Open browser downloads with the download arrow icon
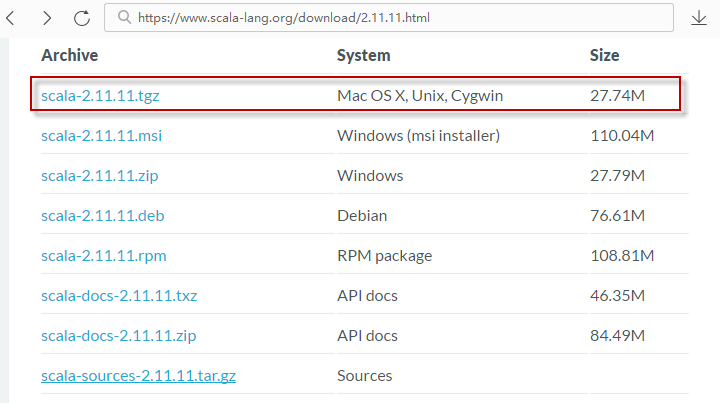This screenshot has height=403, width=720. [x=699, y=18]
